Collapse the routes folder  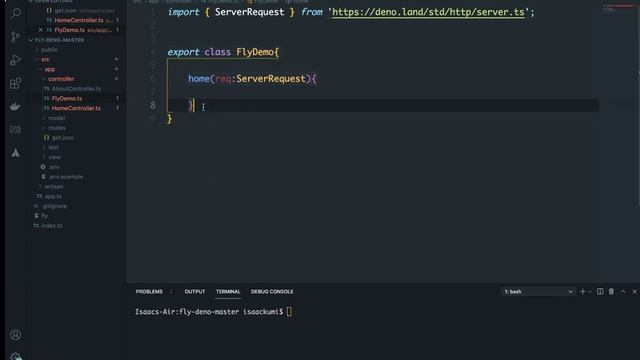pyautogui.click(x=56, y=128)
